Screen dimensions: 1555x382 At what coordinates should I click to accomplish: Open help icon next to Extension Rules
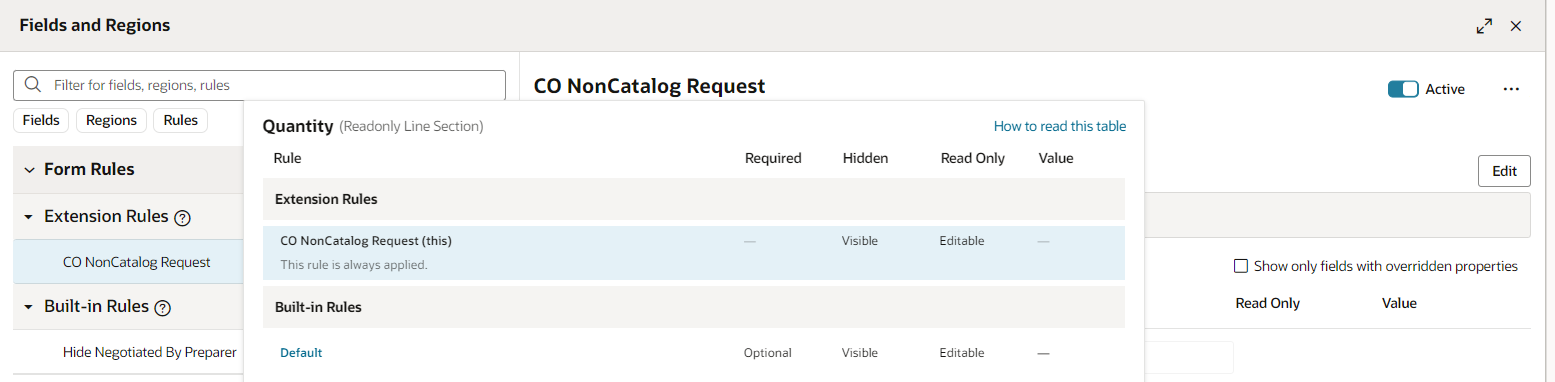(182, 217)
